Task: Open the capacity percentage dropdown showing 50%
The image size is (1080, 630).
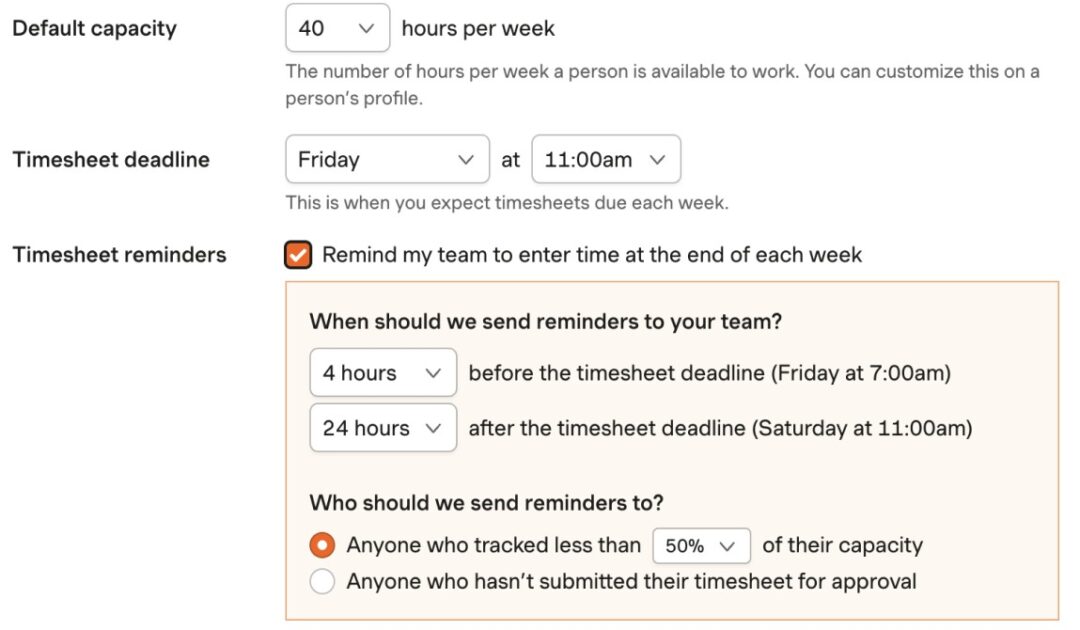Action: (x=701, y=545)
